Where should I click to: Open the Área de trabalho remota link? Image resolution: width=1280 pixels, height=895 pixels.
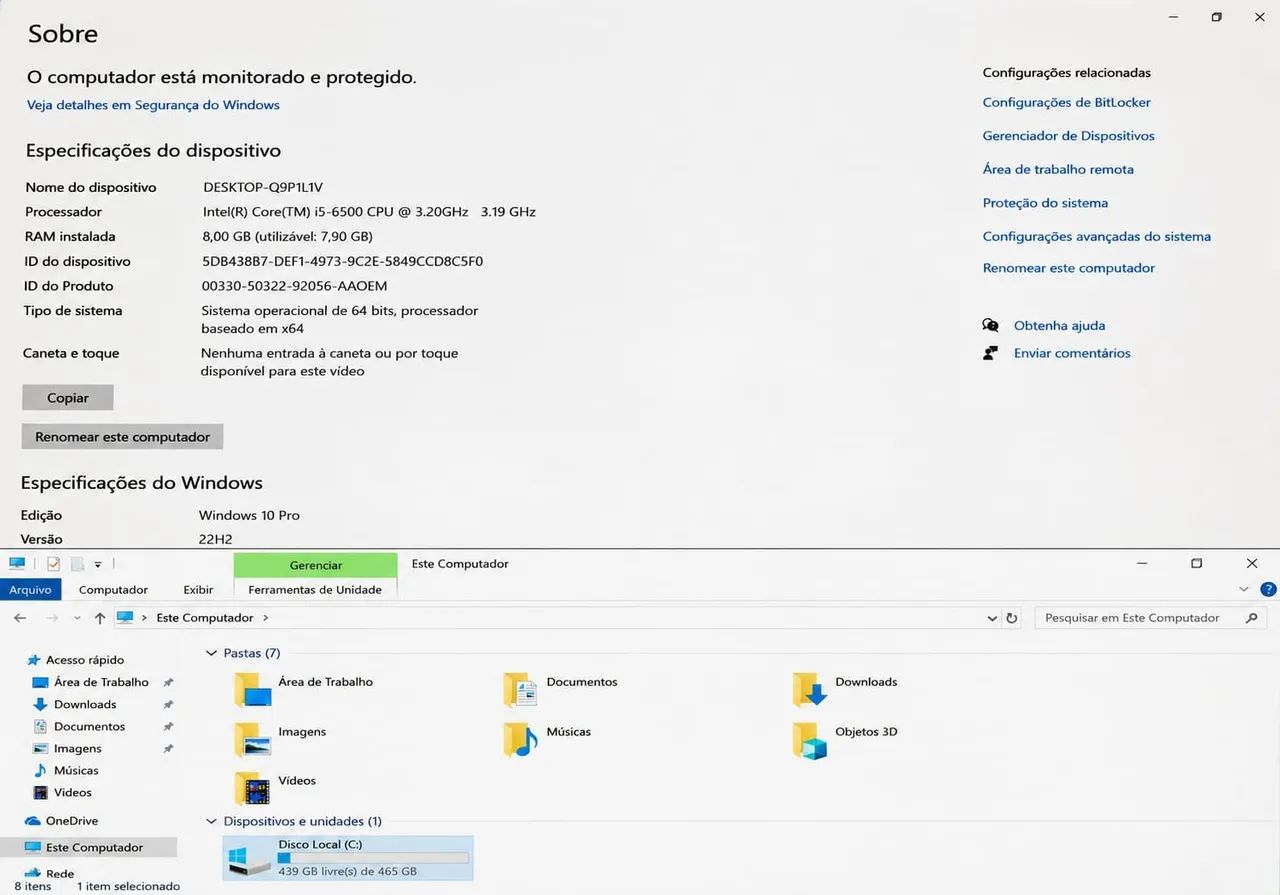[x=1058, y=170]
